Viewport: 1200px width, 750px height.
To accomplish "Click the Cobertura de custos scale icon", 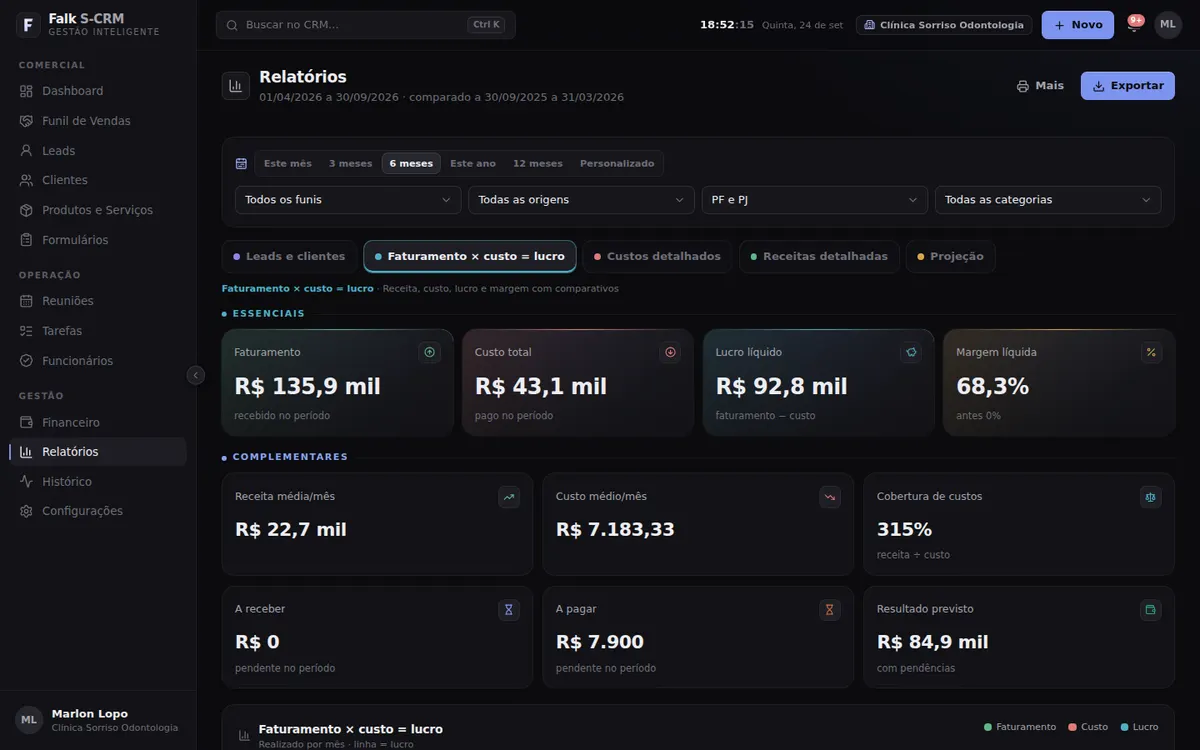I will pos(1150,497).
